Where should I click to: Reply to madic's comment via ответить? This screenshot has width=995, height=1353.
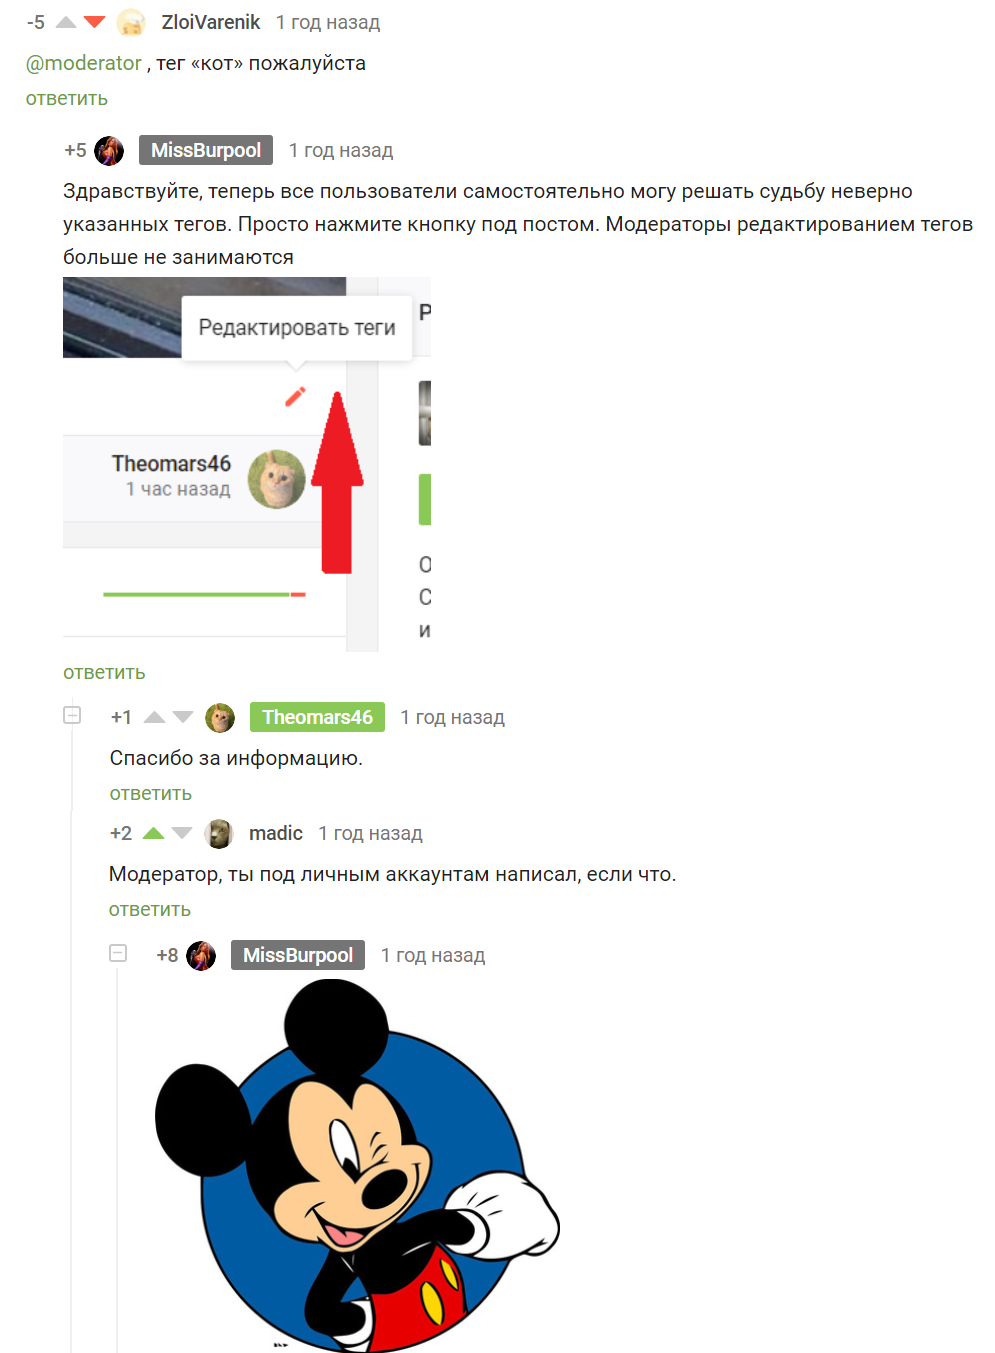(x=150, y=909)
